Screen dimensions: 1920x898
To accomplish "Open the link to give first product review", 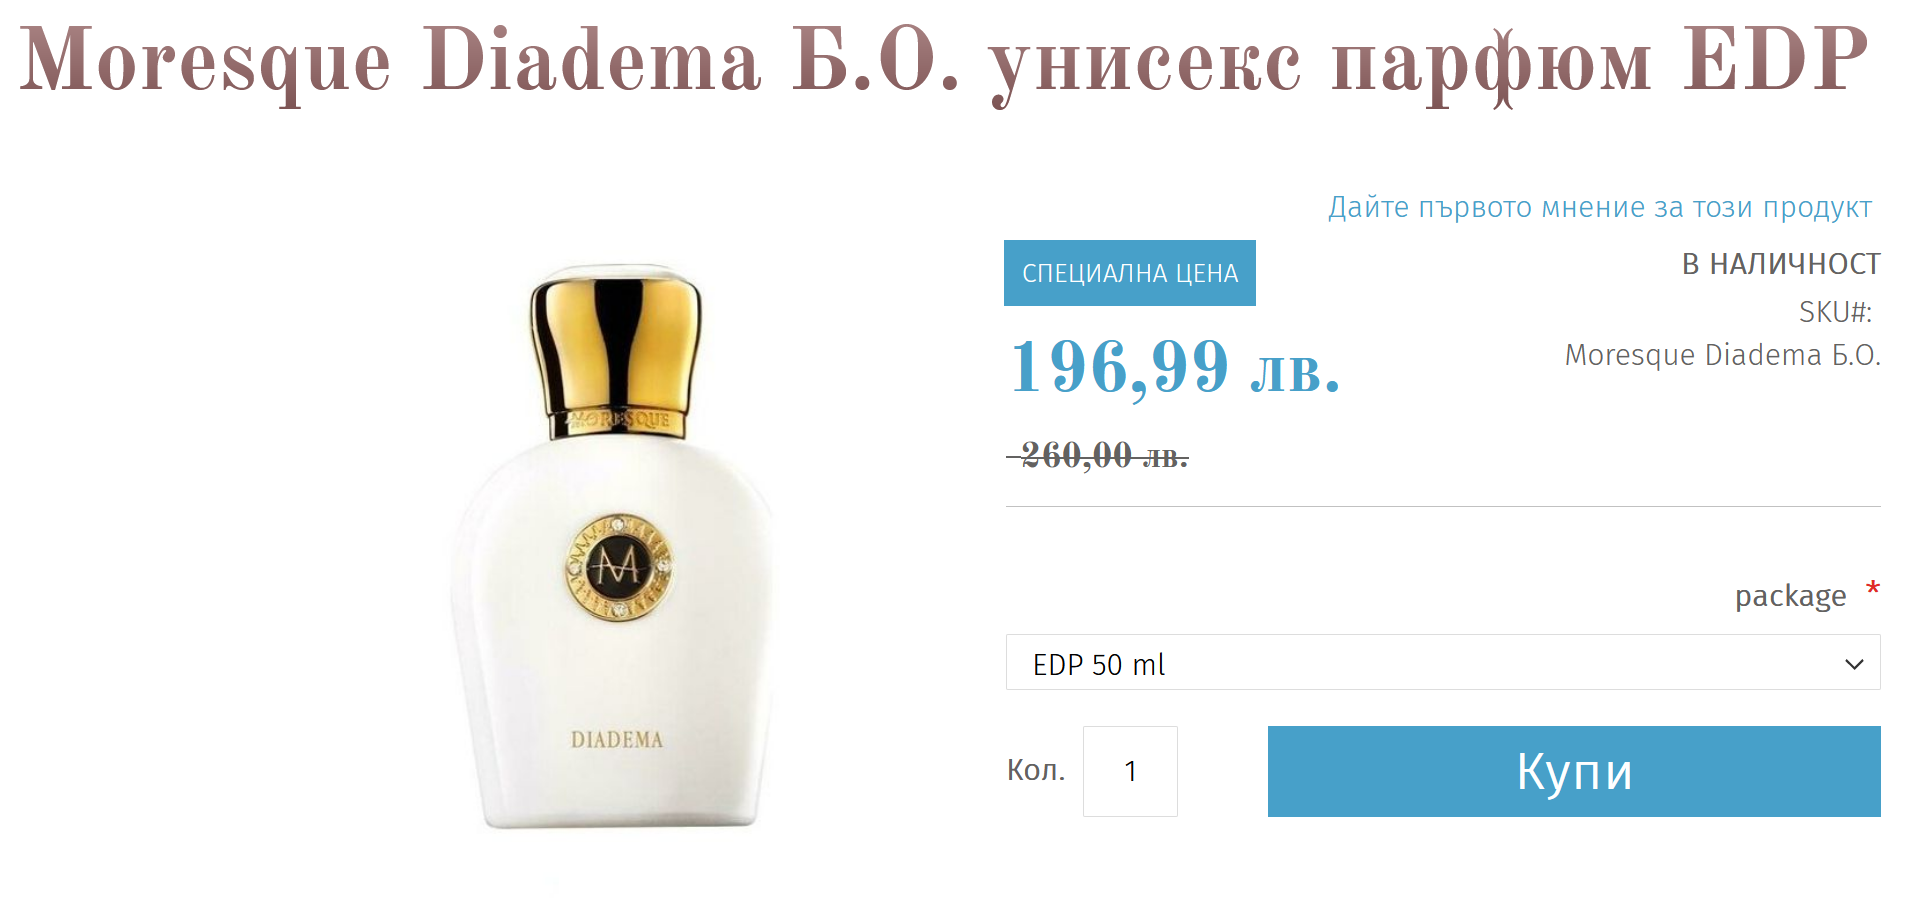I will coord(1600,207).
